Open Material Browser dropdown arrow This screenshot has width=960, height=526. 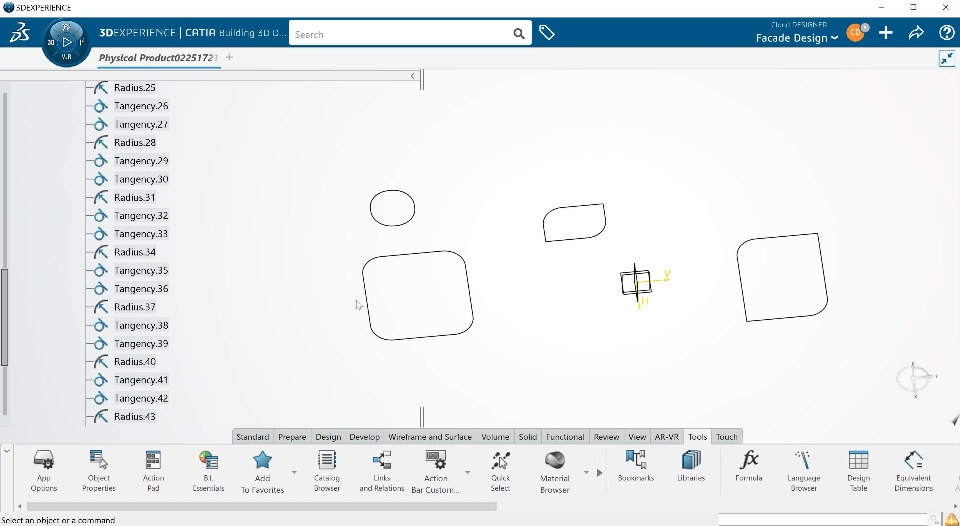pyautogui.click(x=586, y=472)
